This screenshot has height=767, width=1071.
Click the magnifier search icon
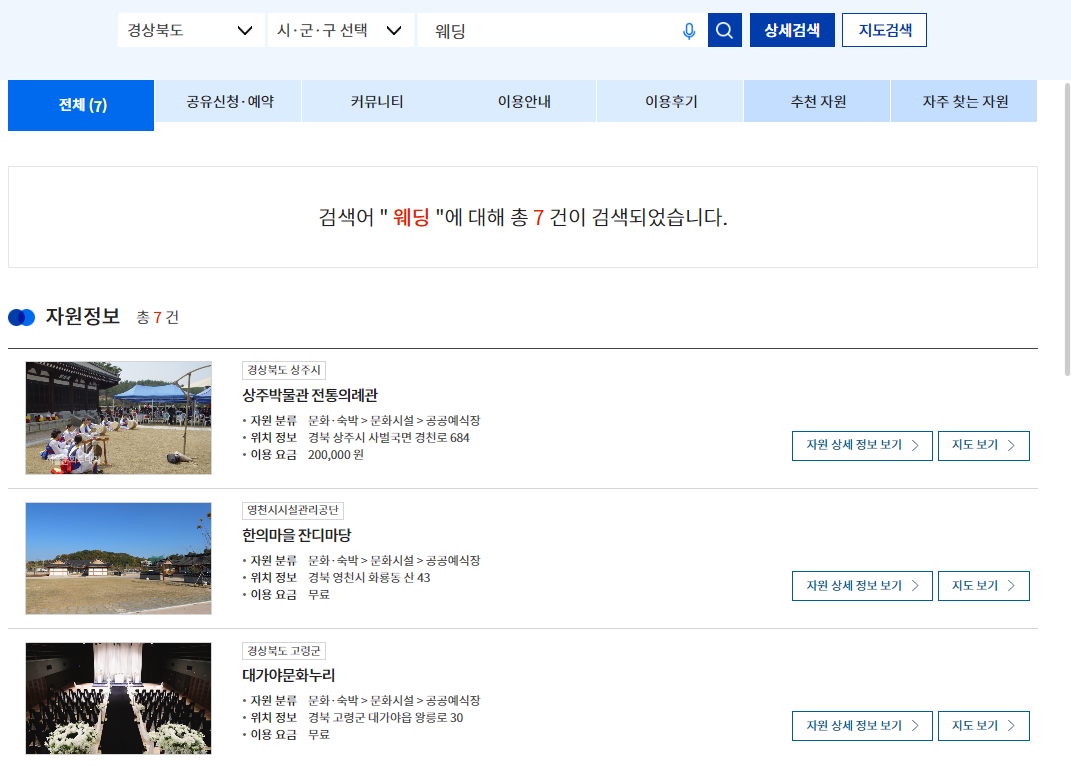coord(724,29)
